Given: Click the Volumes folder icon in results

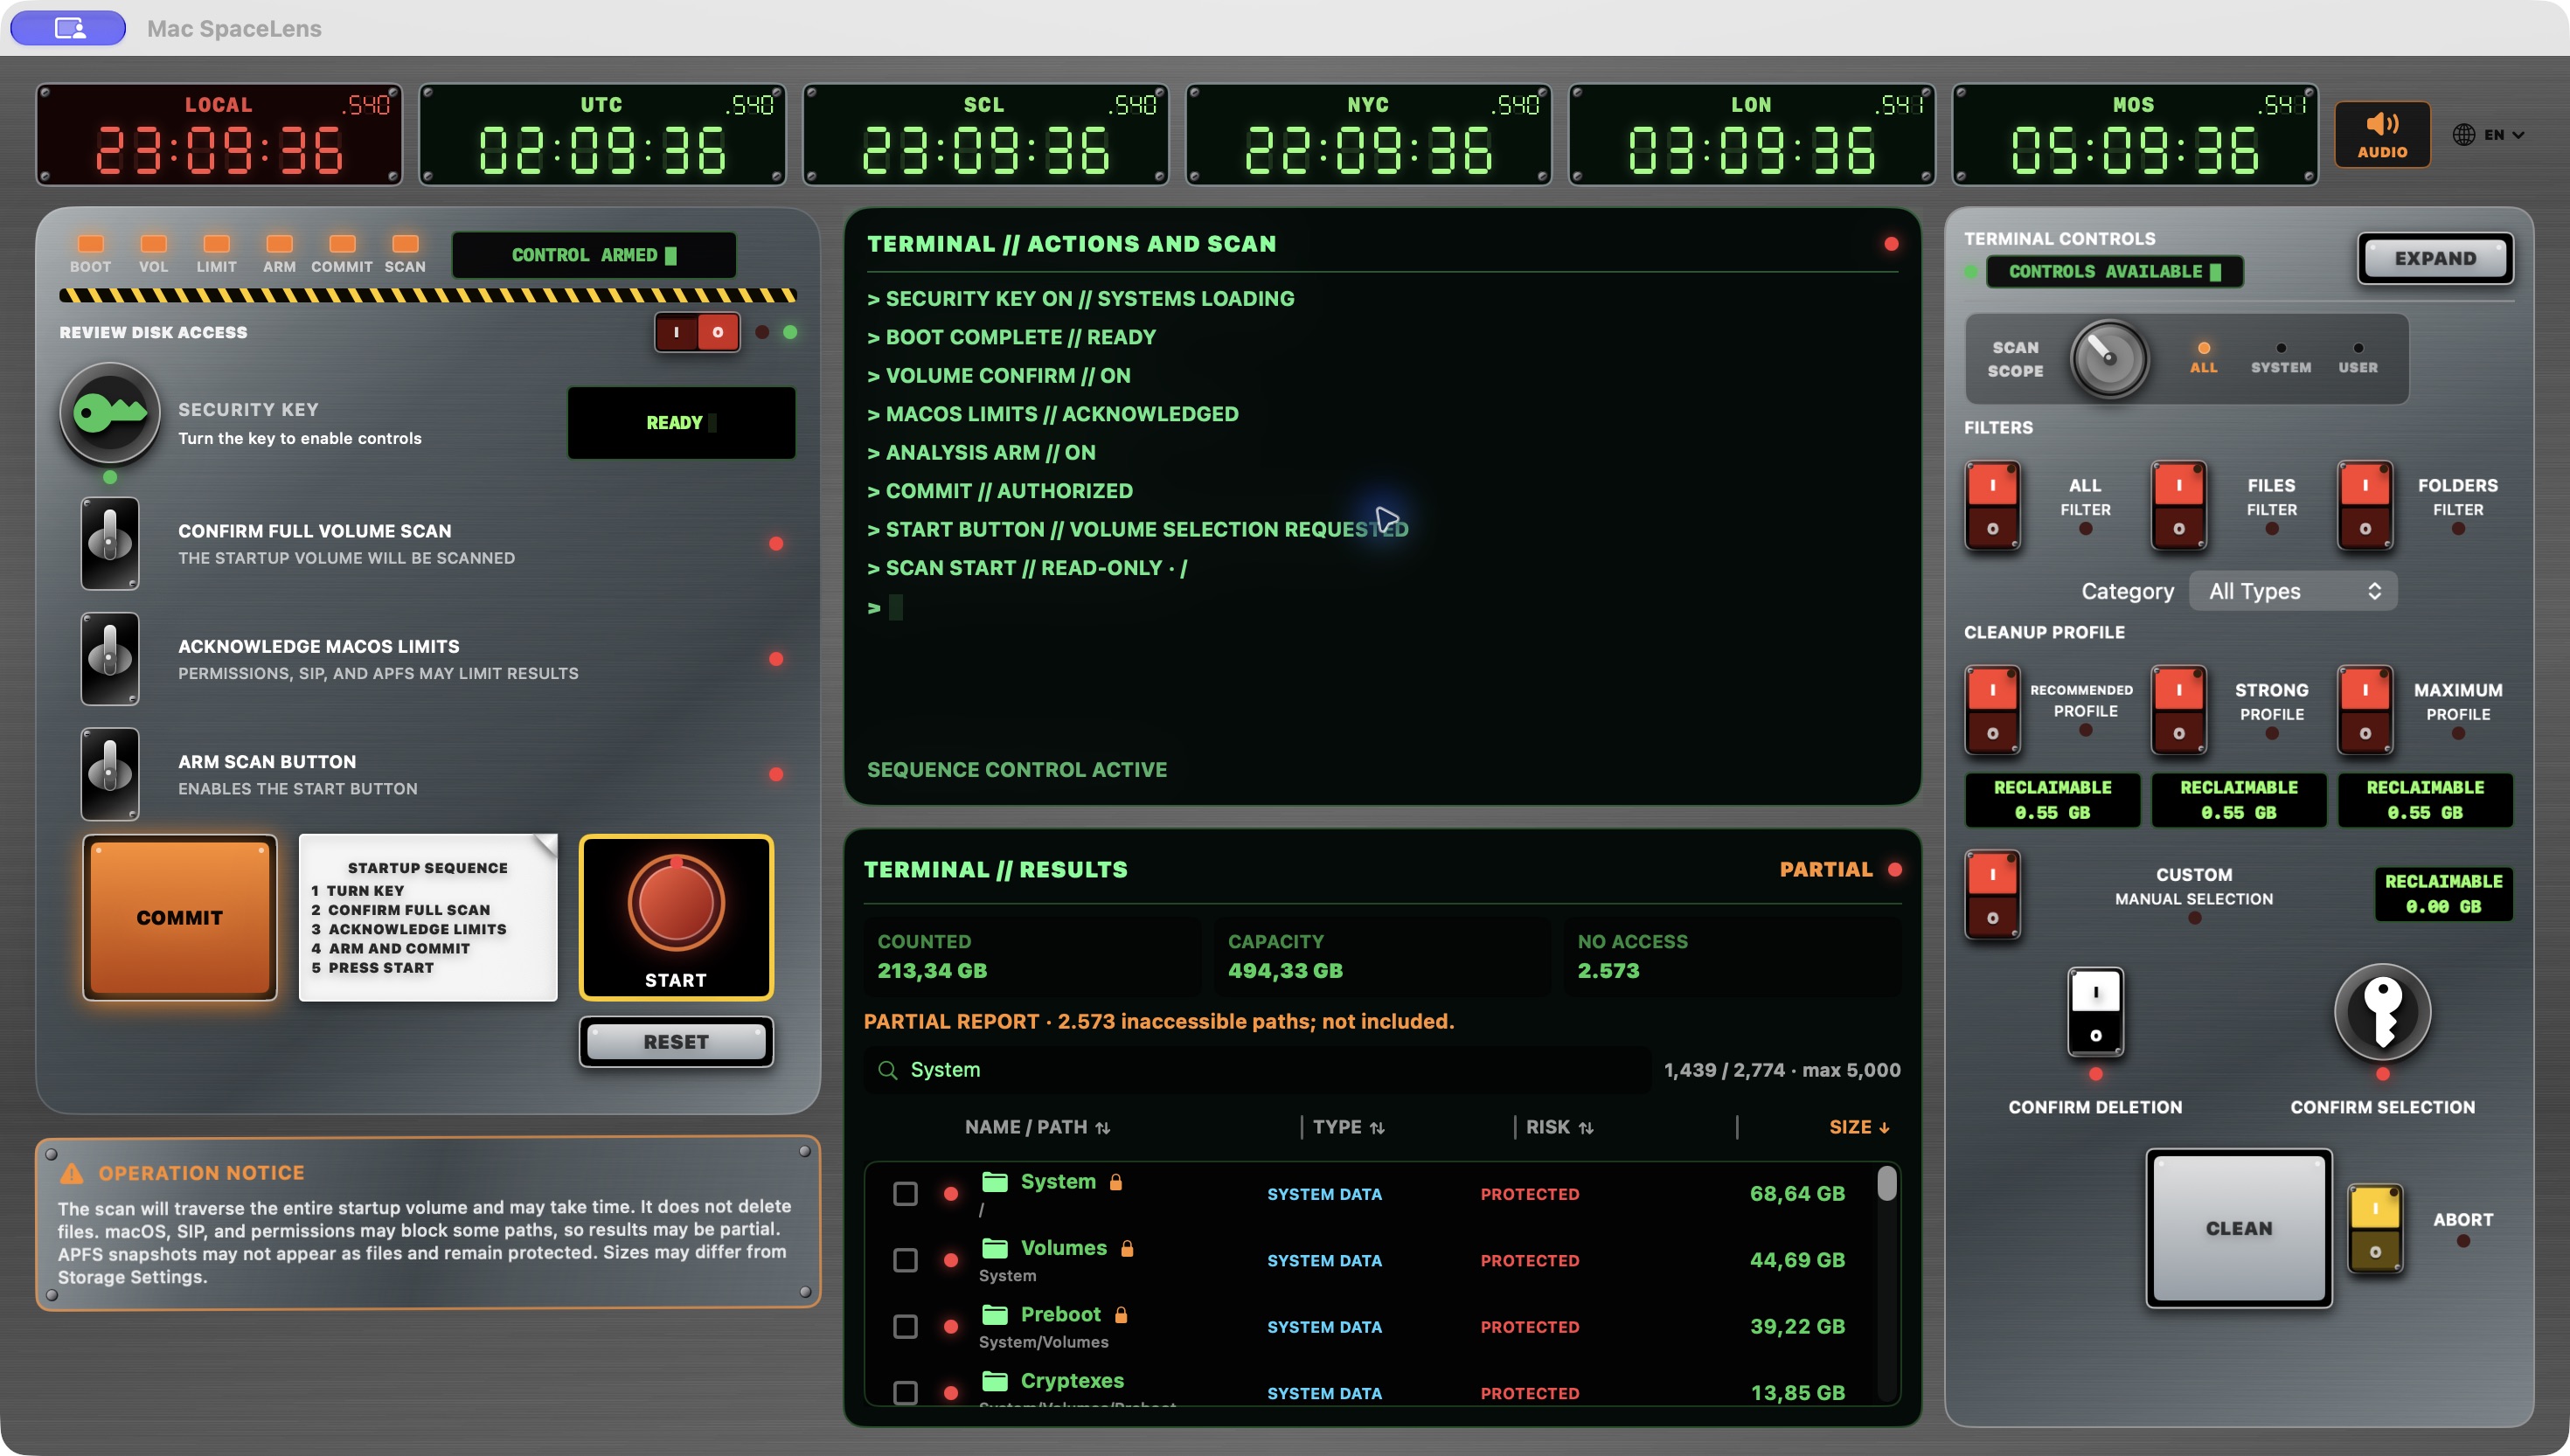Looking at the screenshot, I should tap(994, 1247).
